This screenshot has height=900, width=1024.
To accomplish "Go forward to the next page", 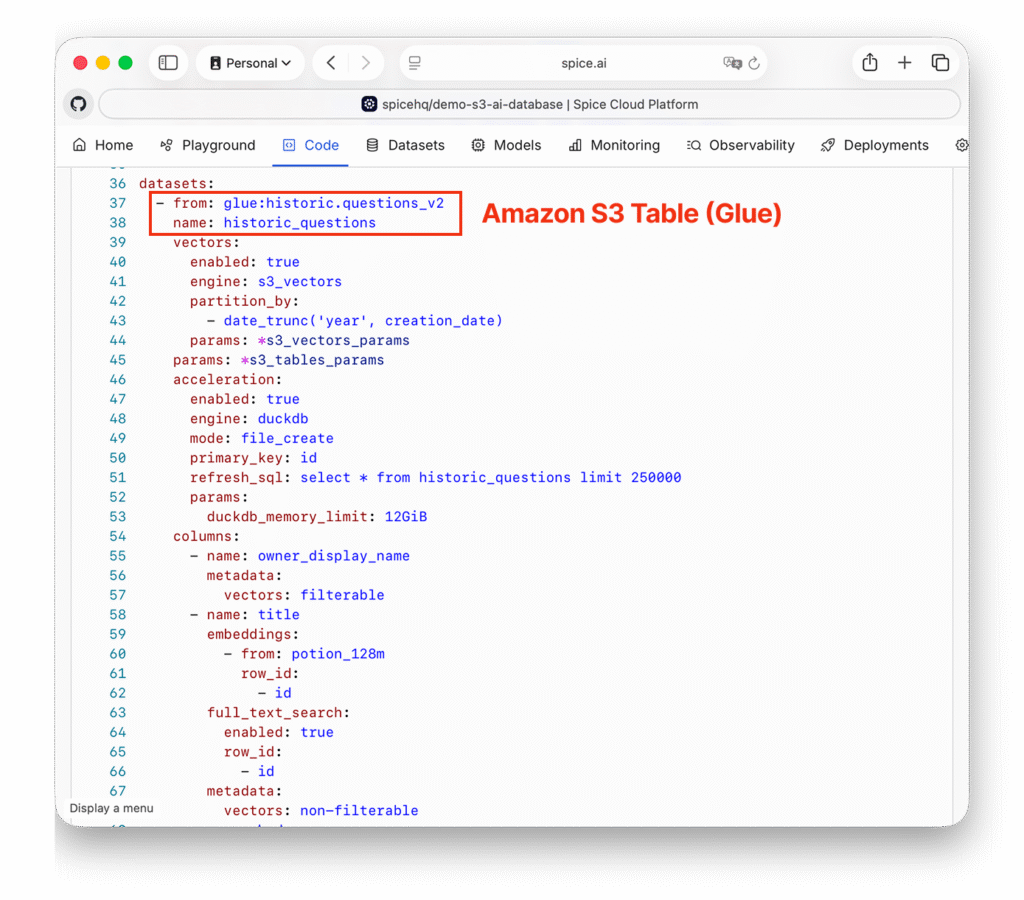I will [365, 63].
